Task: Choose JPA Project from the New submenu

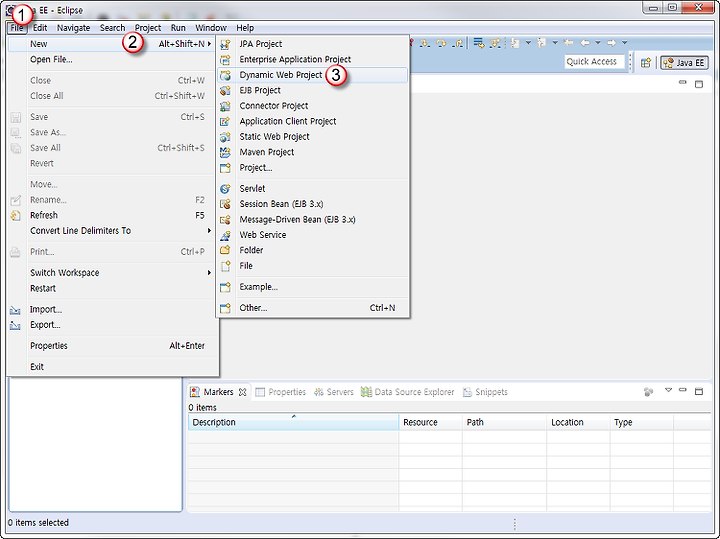Action: click(x=312, y=44)
